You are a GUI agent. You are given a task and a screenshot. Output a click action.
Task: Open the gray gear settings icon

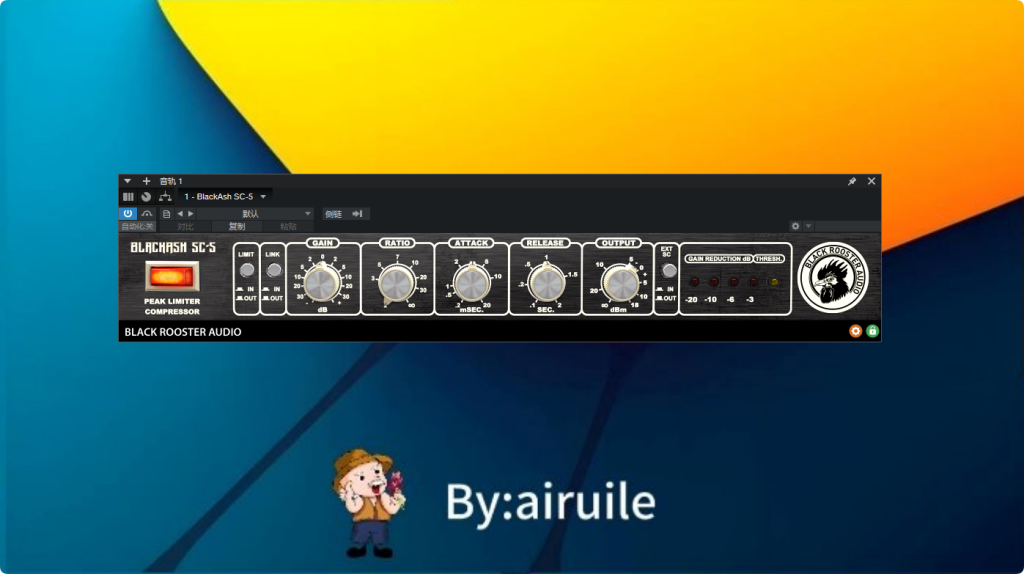point(795,226)
